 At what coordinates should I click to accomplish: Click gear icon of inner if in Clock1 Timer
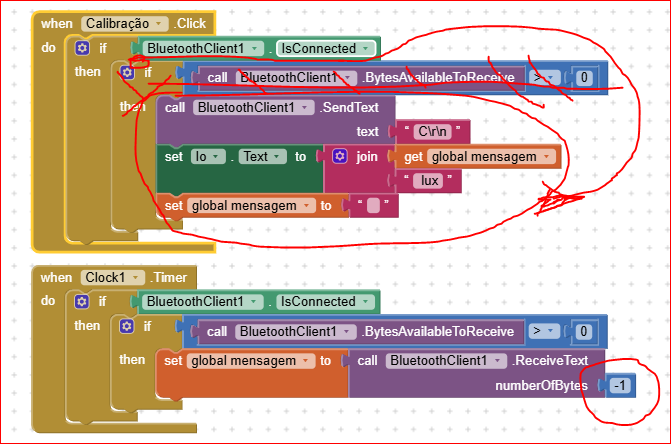[128, 326]
